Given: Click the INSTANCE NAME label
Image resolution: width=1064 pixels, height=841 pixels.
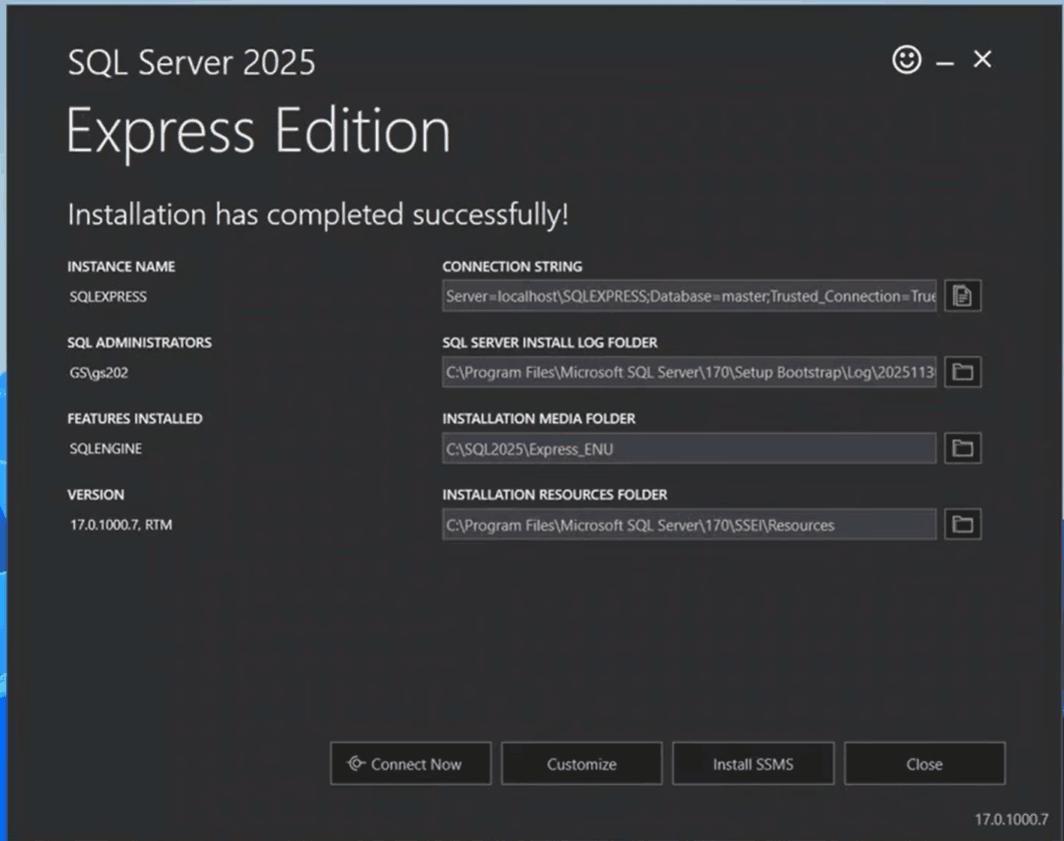Looking at the screenshot, I should coord(121,267).
